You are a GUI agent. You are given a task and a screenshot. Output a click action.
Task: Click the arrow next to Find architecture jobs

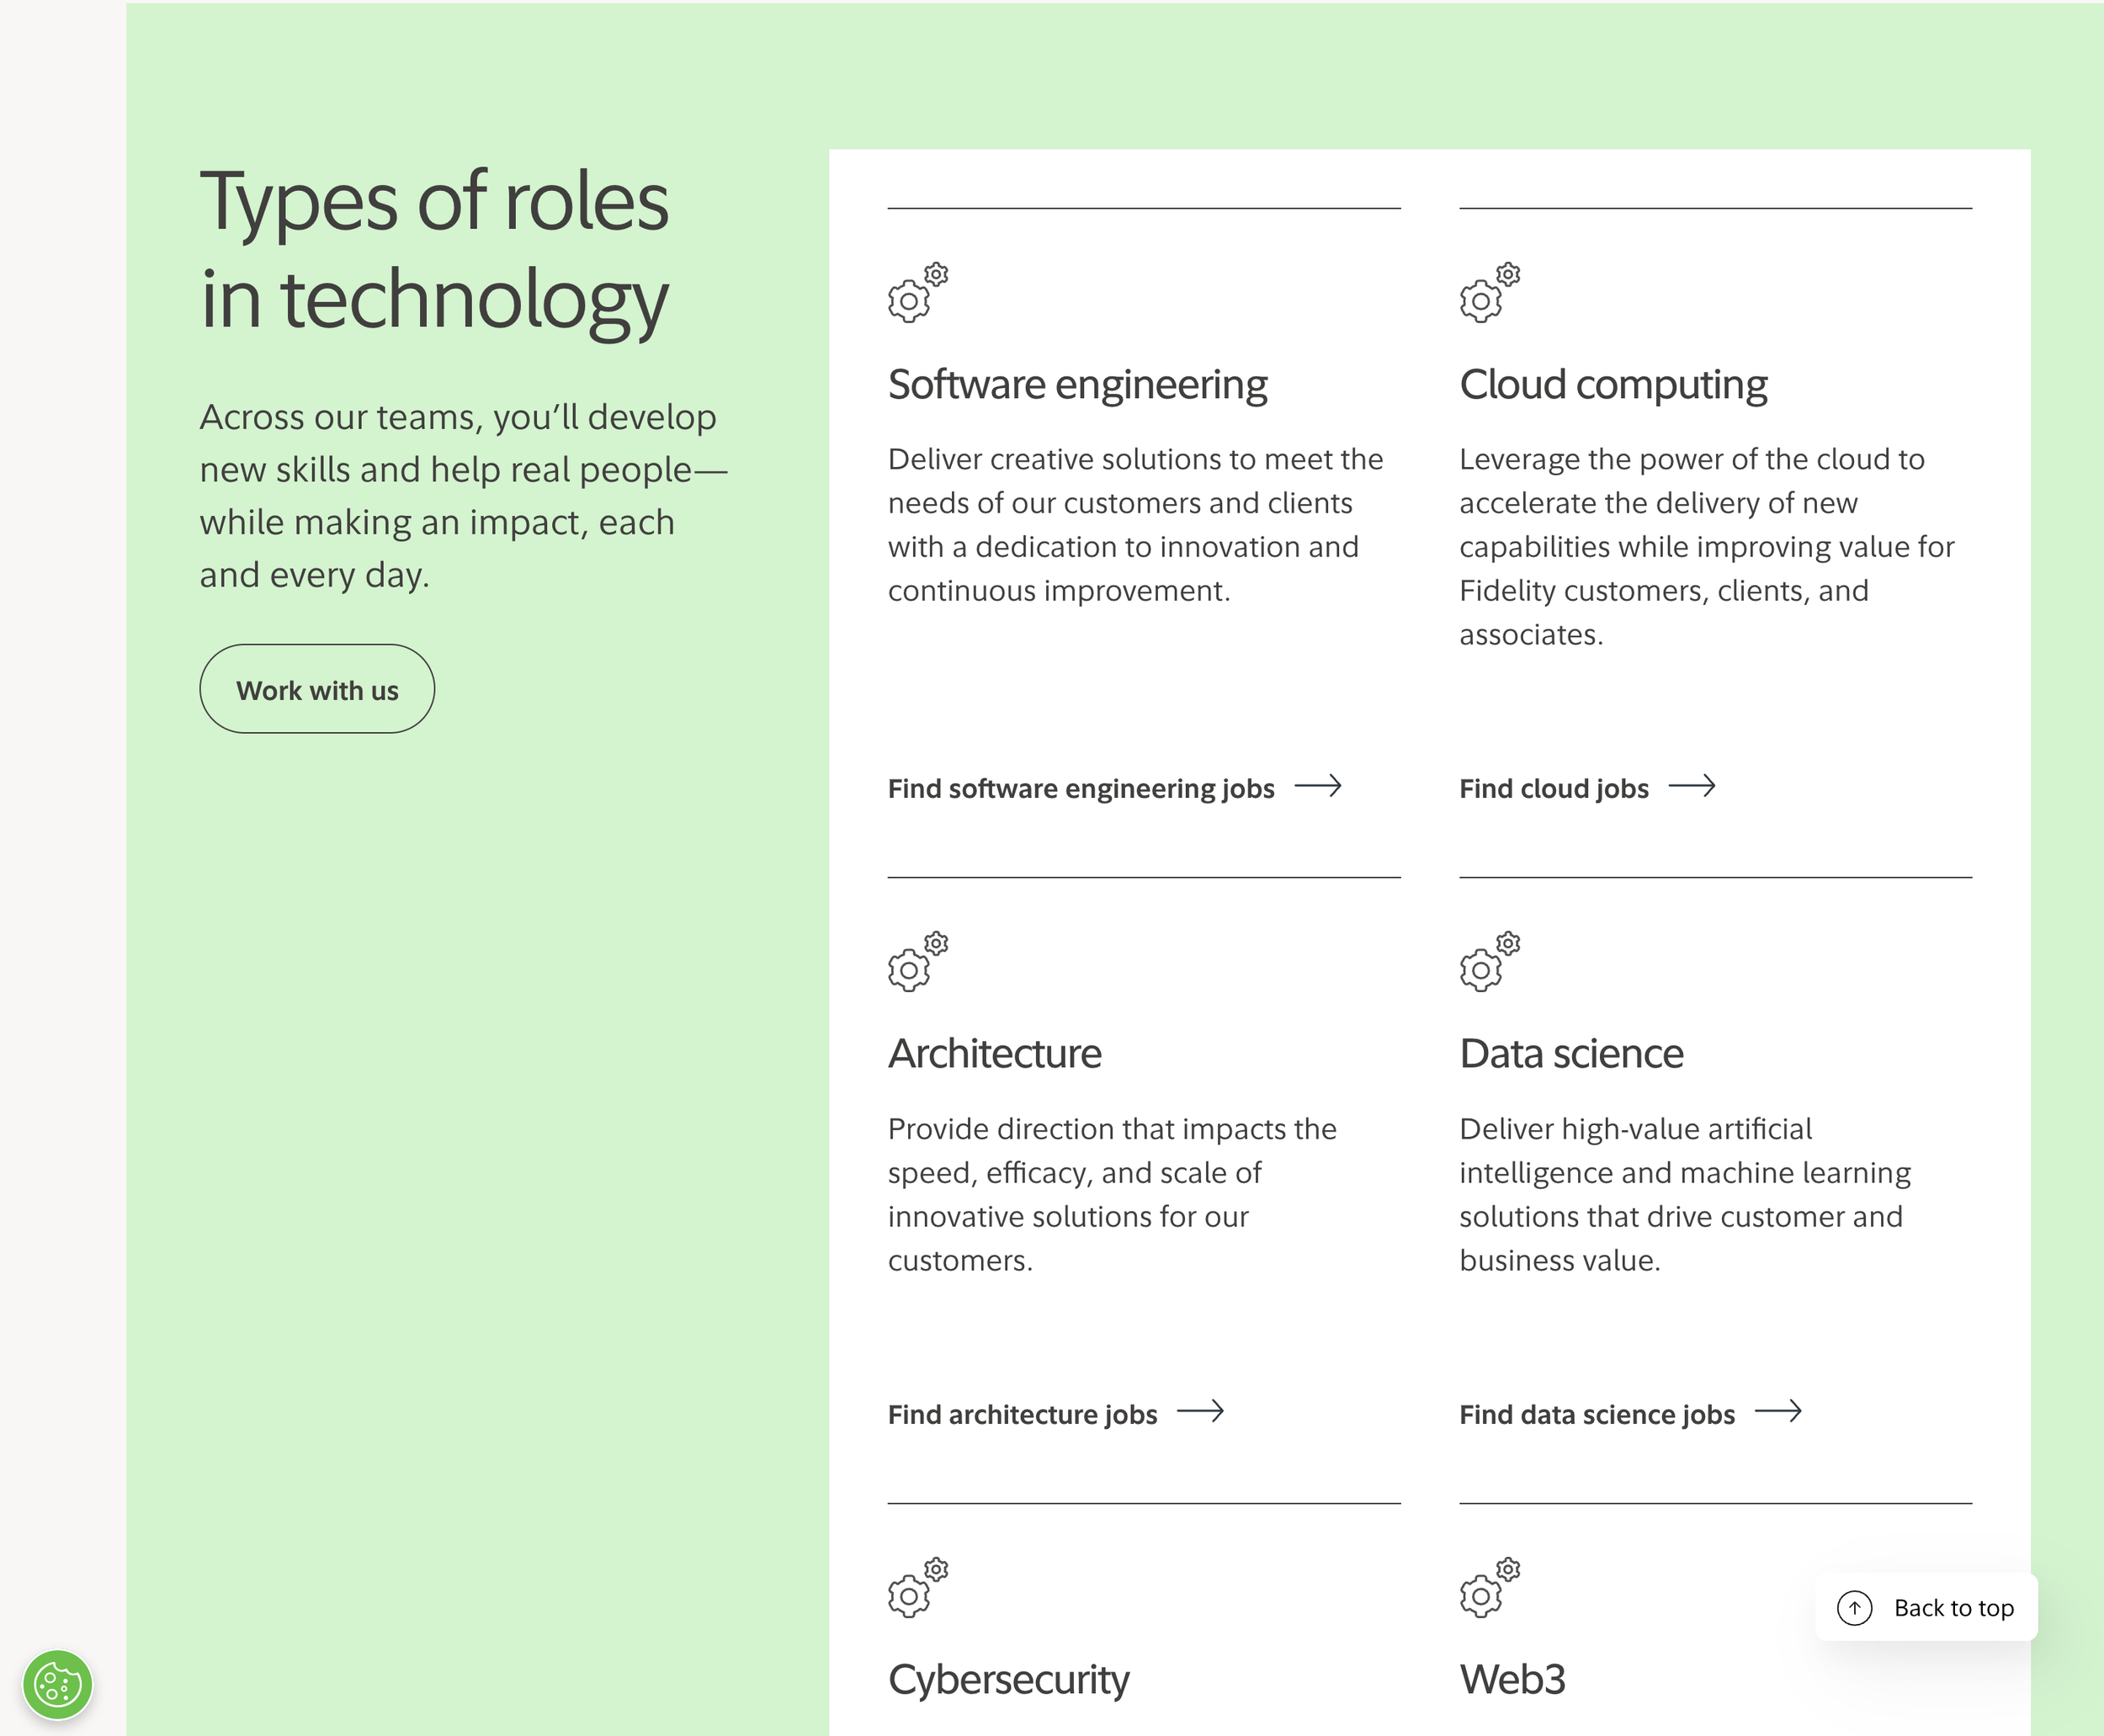(x=1201, y=1411)
